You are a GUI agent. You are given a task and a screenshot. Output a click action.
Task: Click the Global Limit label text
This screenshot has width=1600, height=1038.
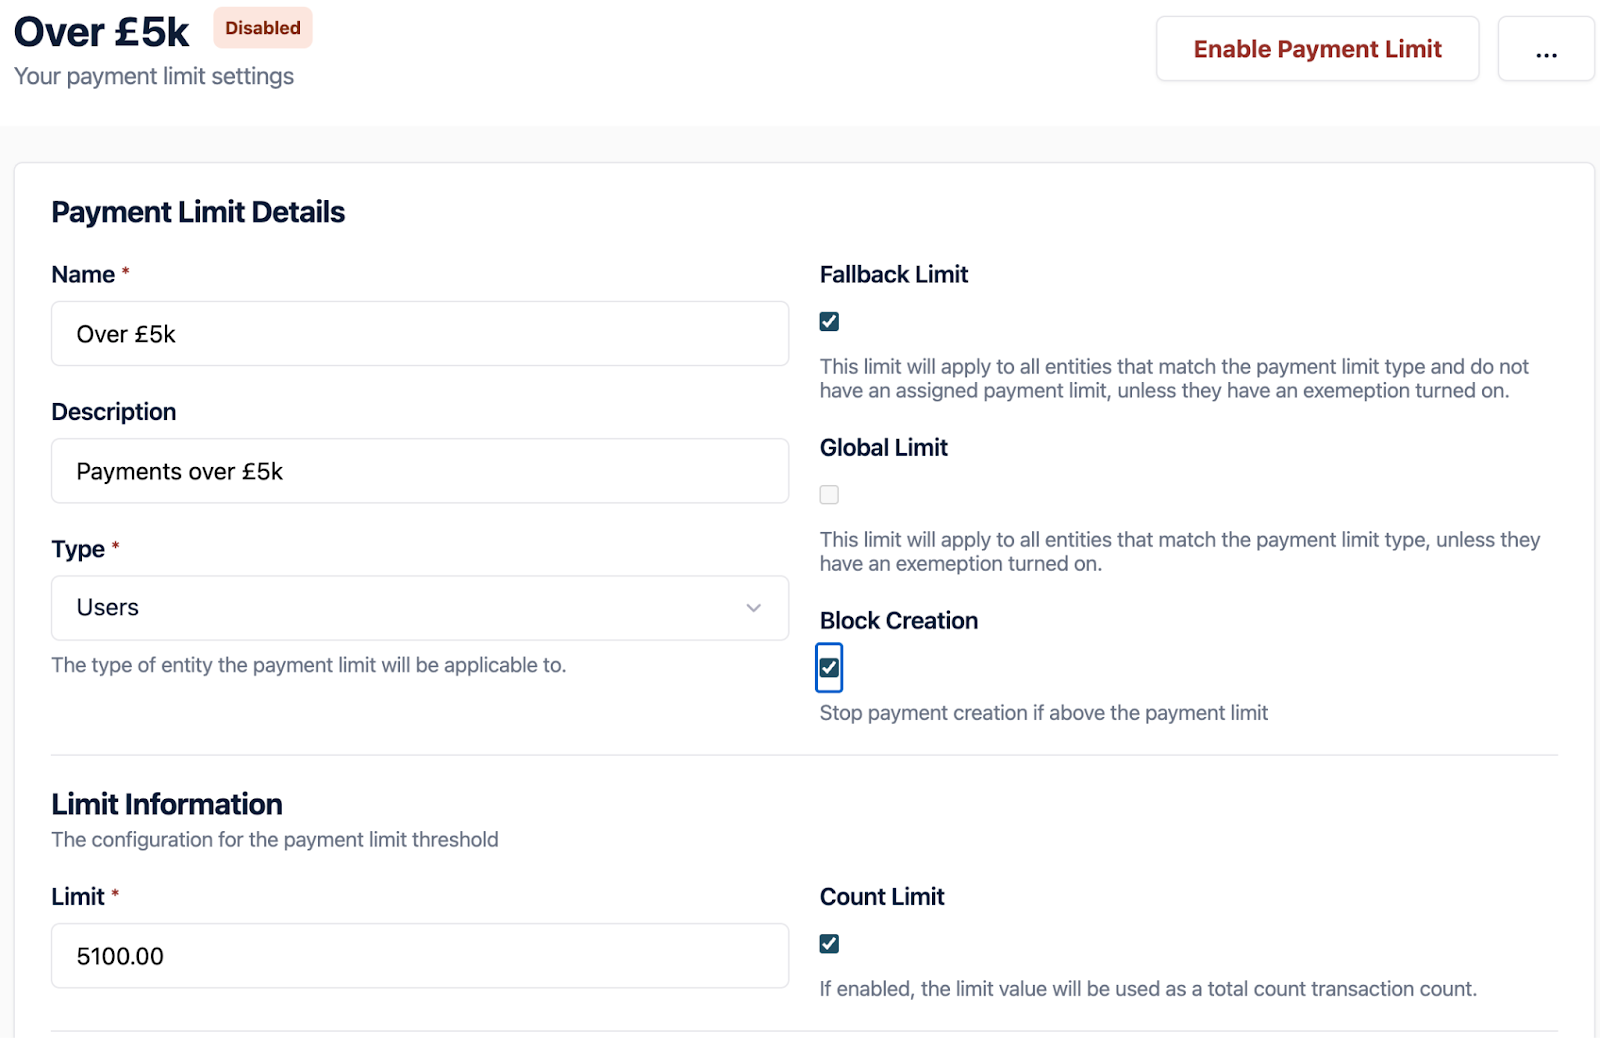point(883,448)
